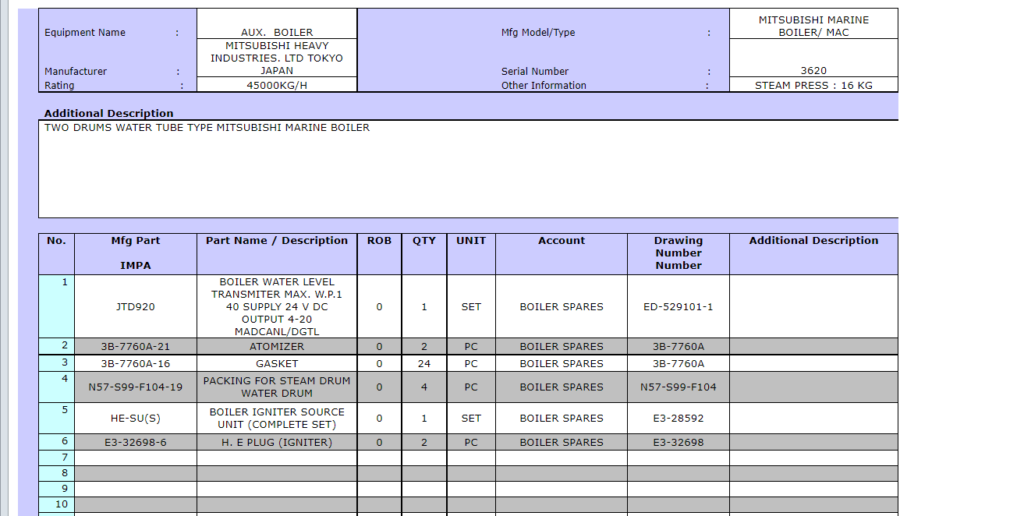Click the Mfg Model/Type label
The width and height of the screenshot is (1024, 516).
pyautogui.click(x=538, y=32)
